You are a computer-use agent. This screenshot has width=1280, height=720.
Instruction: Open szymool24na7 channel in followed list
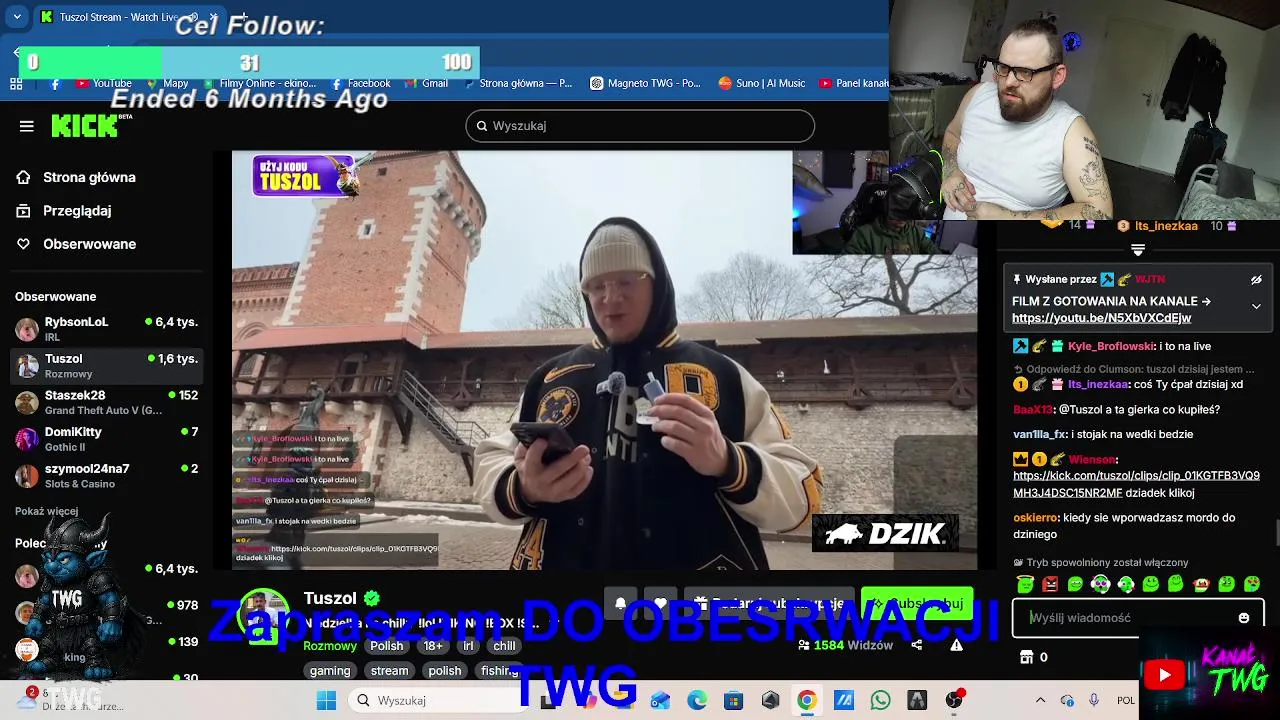[x=106, y=476]
